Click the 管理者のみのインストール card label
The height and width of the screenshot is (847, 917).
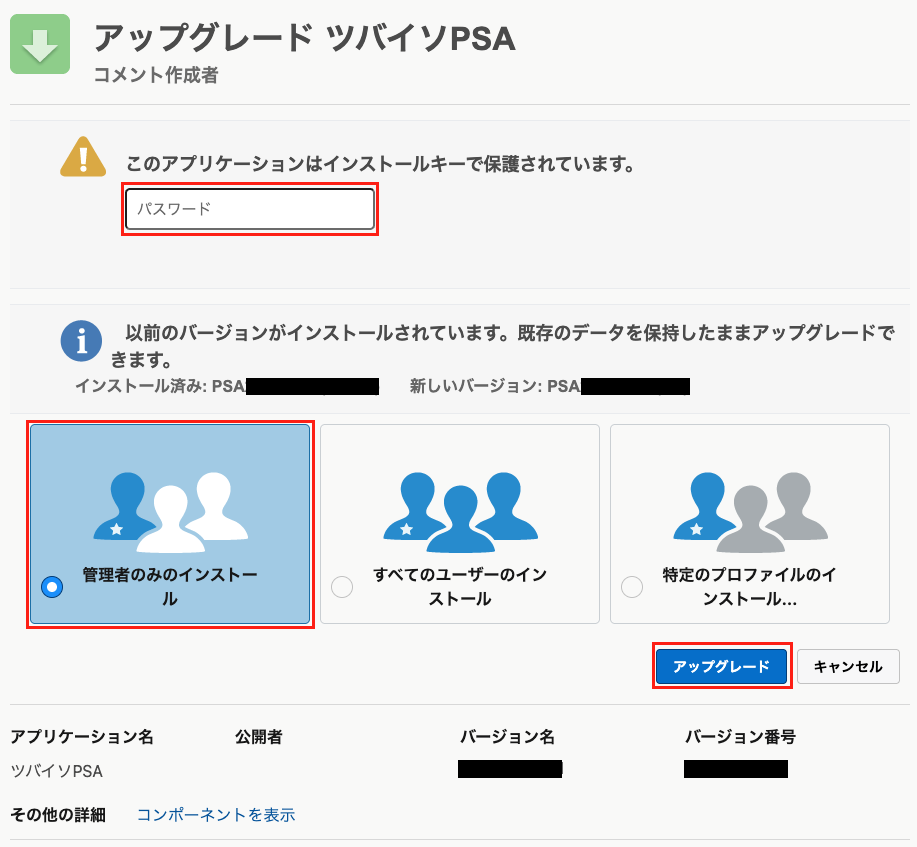click(x=170, y=587)
